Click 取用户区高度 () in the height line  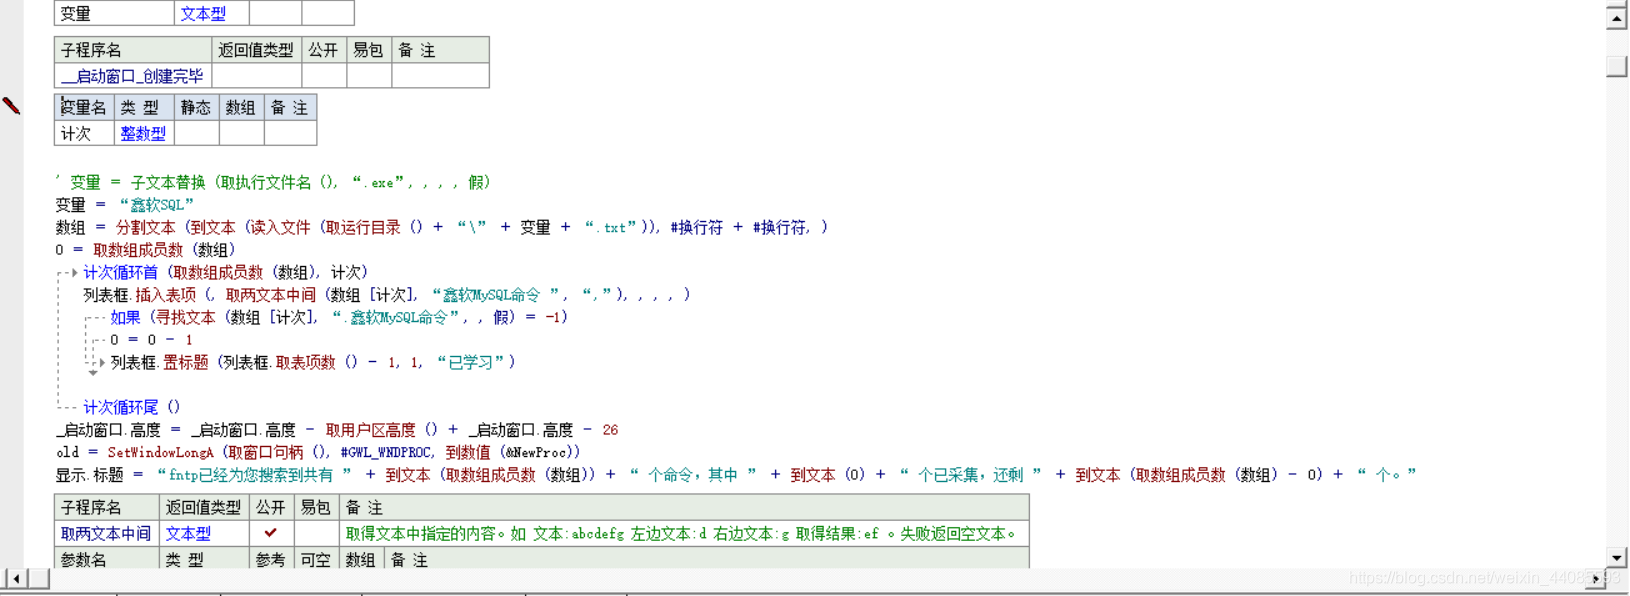381,430
